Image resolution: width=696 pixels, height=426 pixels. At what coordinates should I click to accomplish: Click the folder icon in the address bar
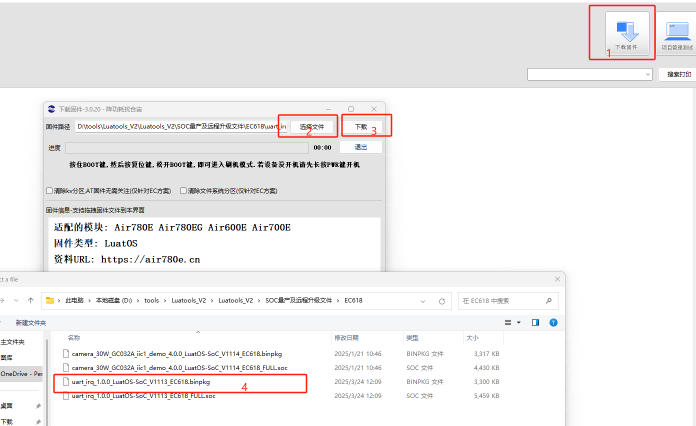point(50,300)
